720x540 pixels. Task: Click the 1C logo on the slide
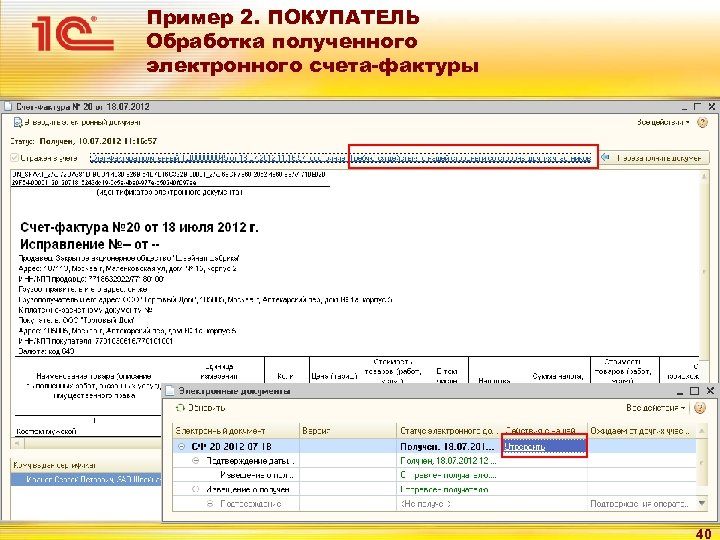pyautogui.click(x=73, y=33)
